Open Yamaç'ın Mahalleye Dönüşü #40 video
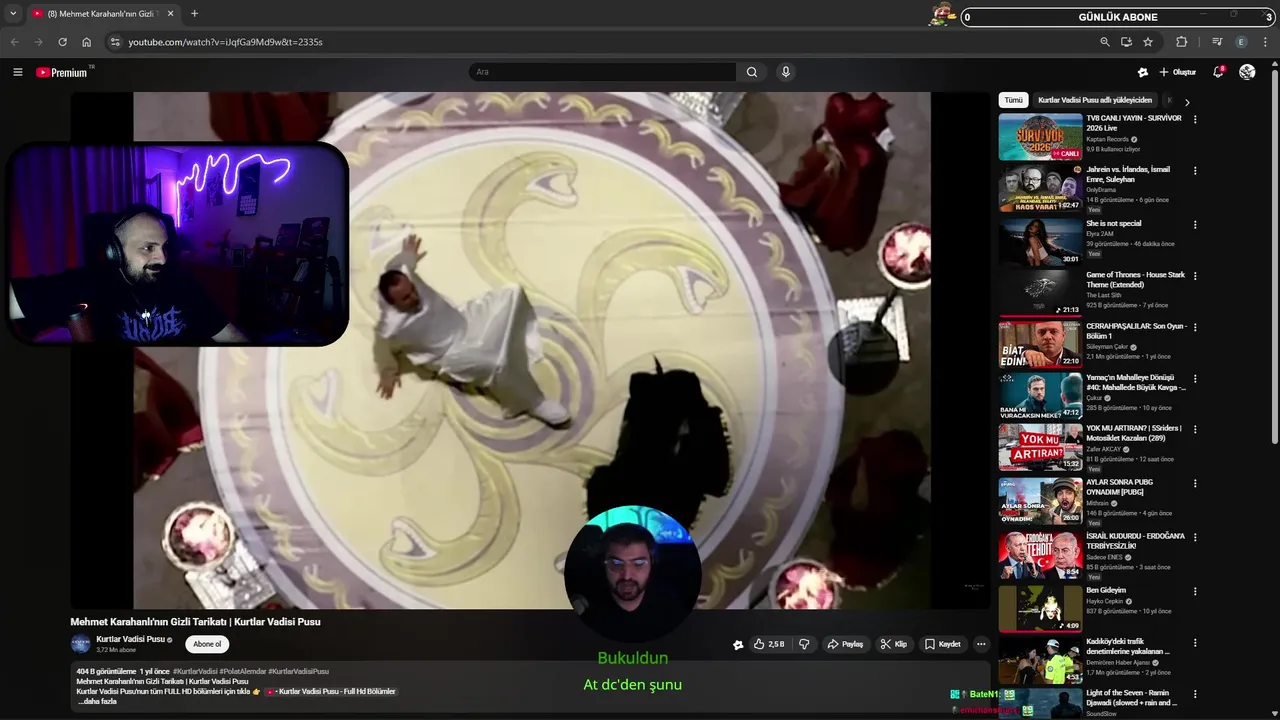Image resolution: width=1280 pixels, height=720 pixels. point(1136,382)
